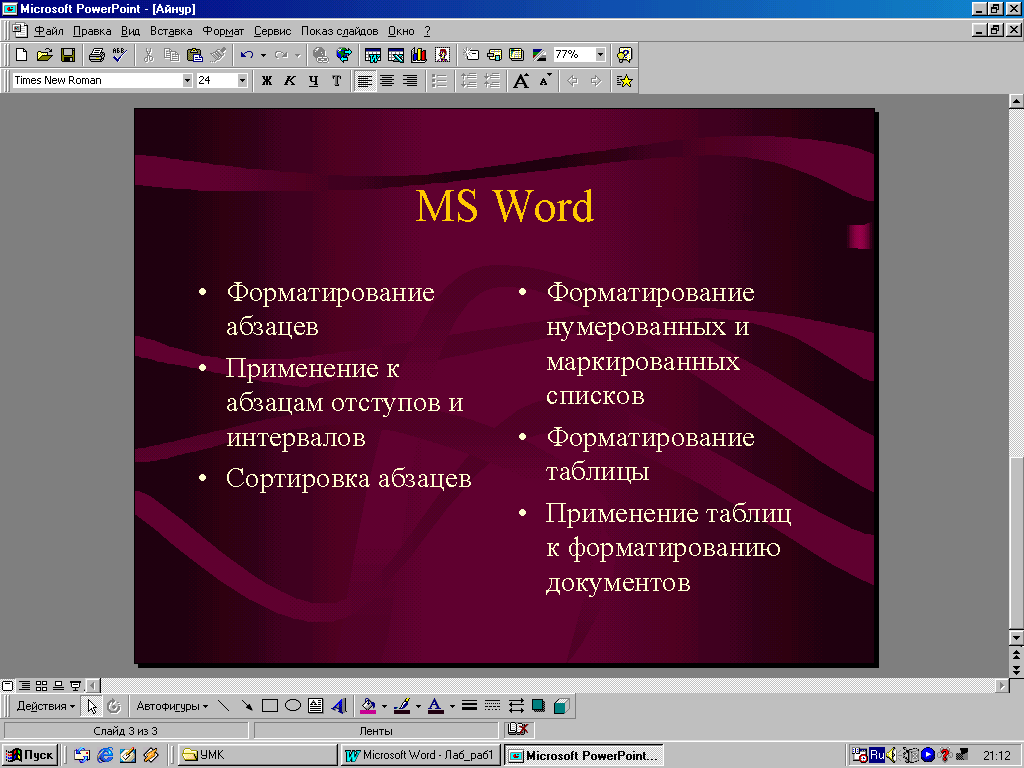Create a new slide with the New Slide icon
Image resolution: width=1024 pixels, height=768 pixels.
pos(471,55)
